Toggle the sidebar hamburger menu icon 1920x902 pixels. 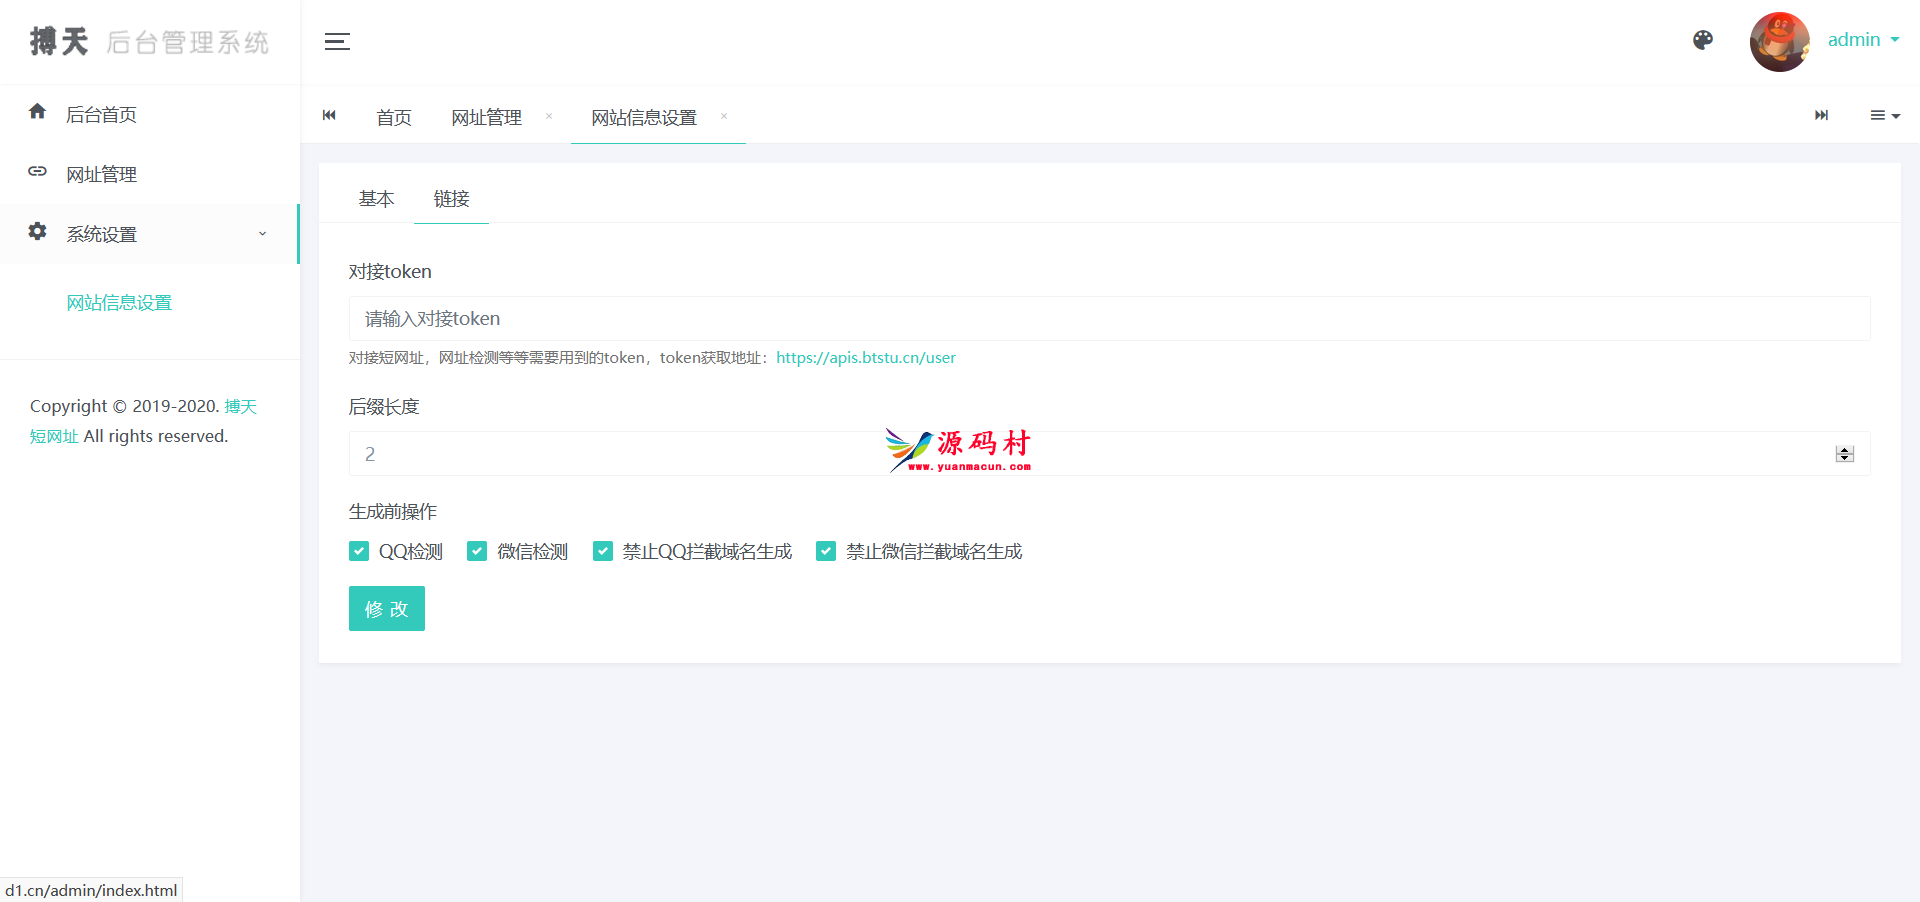click(x=337, y=42)
